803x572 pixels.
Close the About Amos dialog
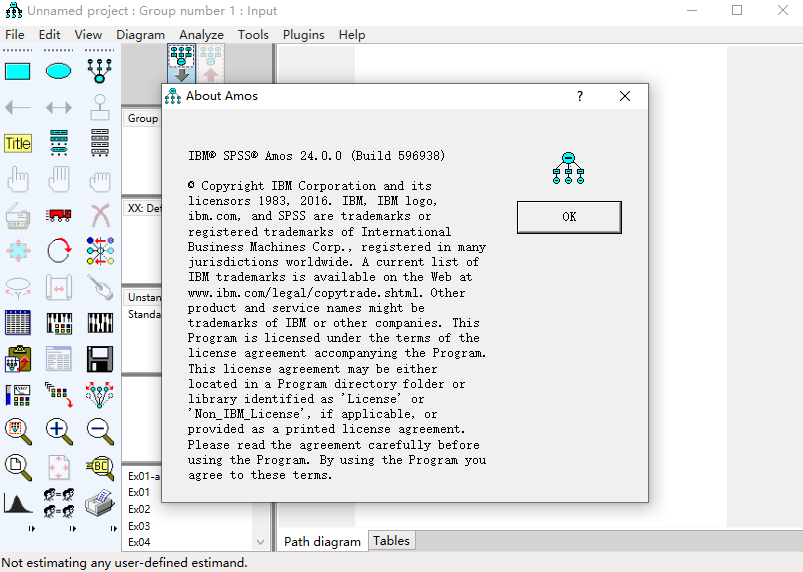tap(624, 96)
